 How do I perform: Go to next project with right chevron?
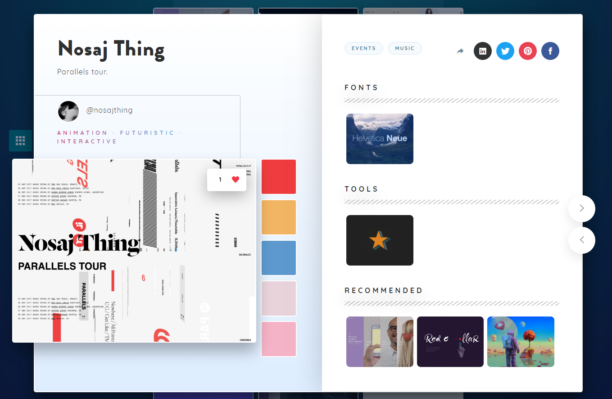[x=582, y=208]
